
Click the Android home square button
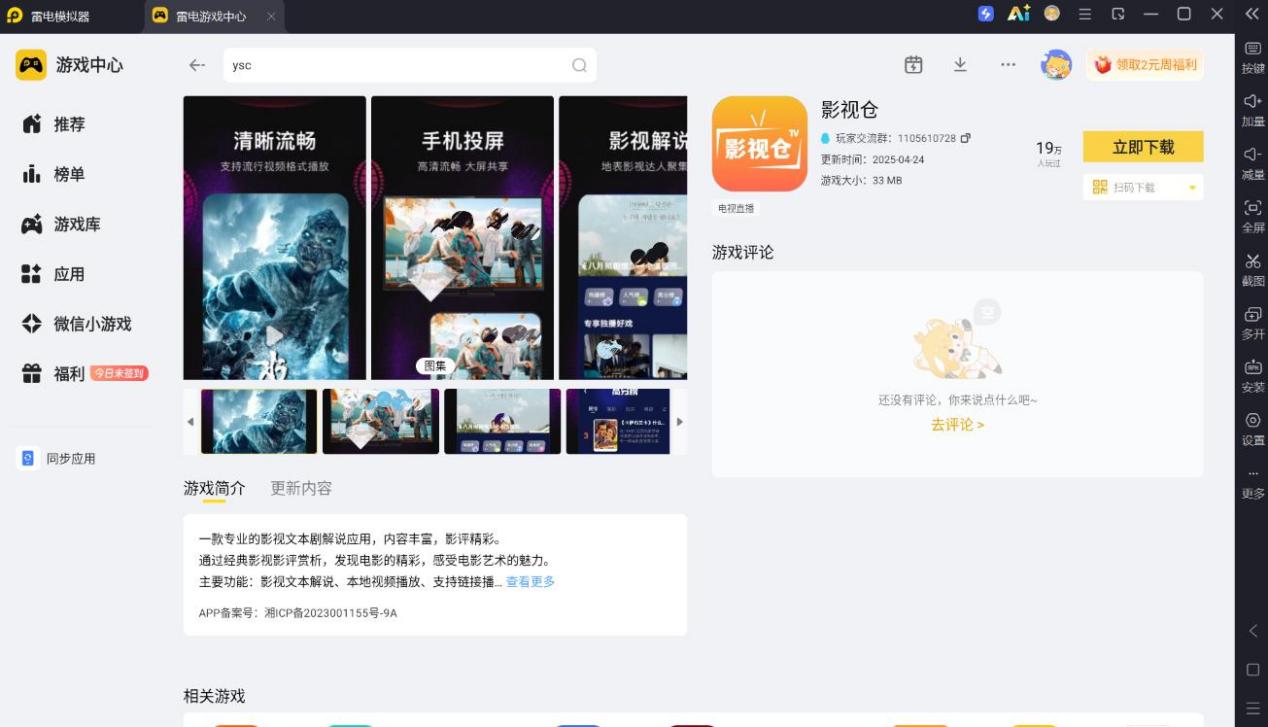(1253, 669)
